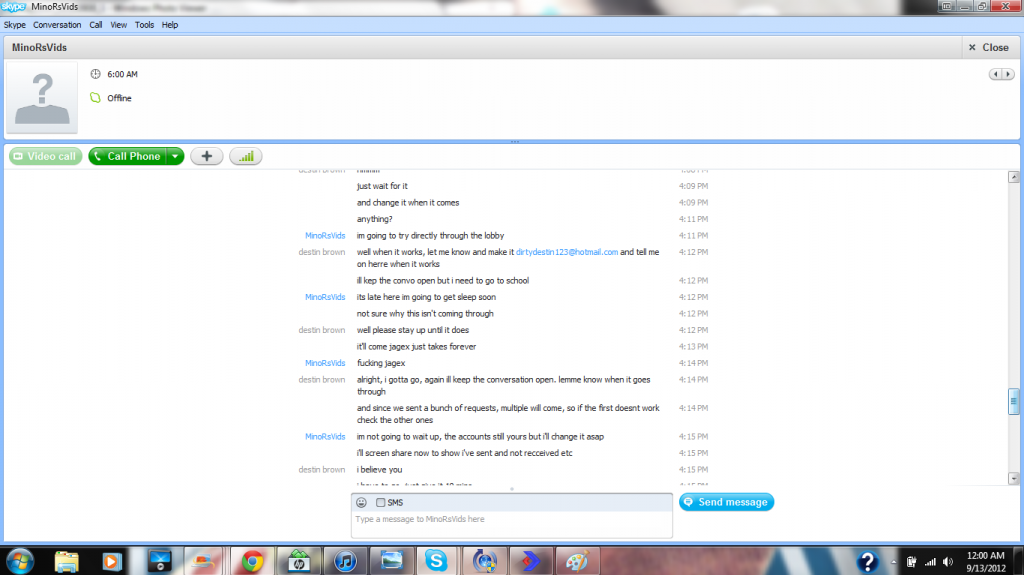This screenshot has width=1024, height=575.
Task: Open the Windows Start menu
Action: pyautogui.click(x=20, y=561)
